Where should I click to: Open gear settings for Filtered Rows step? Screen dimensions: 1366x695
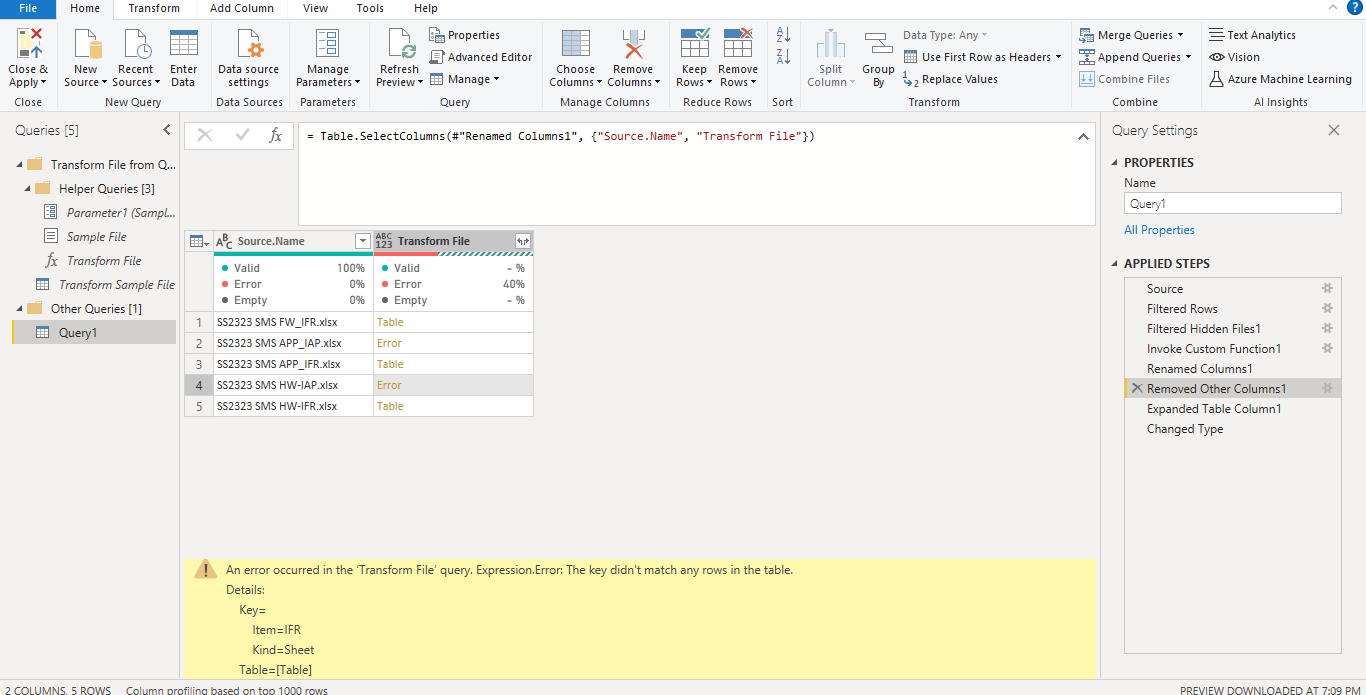pos(1327,308)
